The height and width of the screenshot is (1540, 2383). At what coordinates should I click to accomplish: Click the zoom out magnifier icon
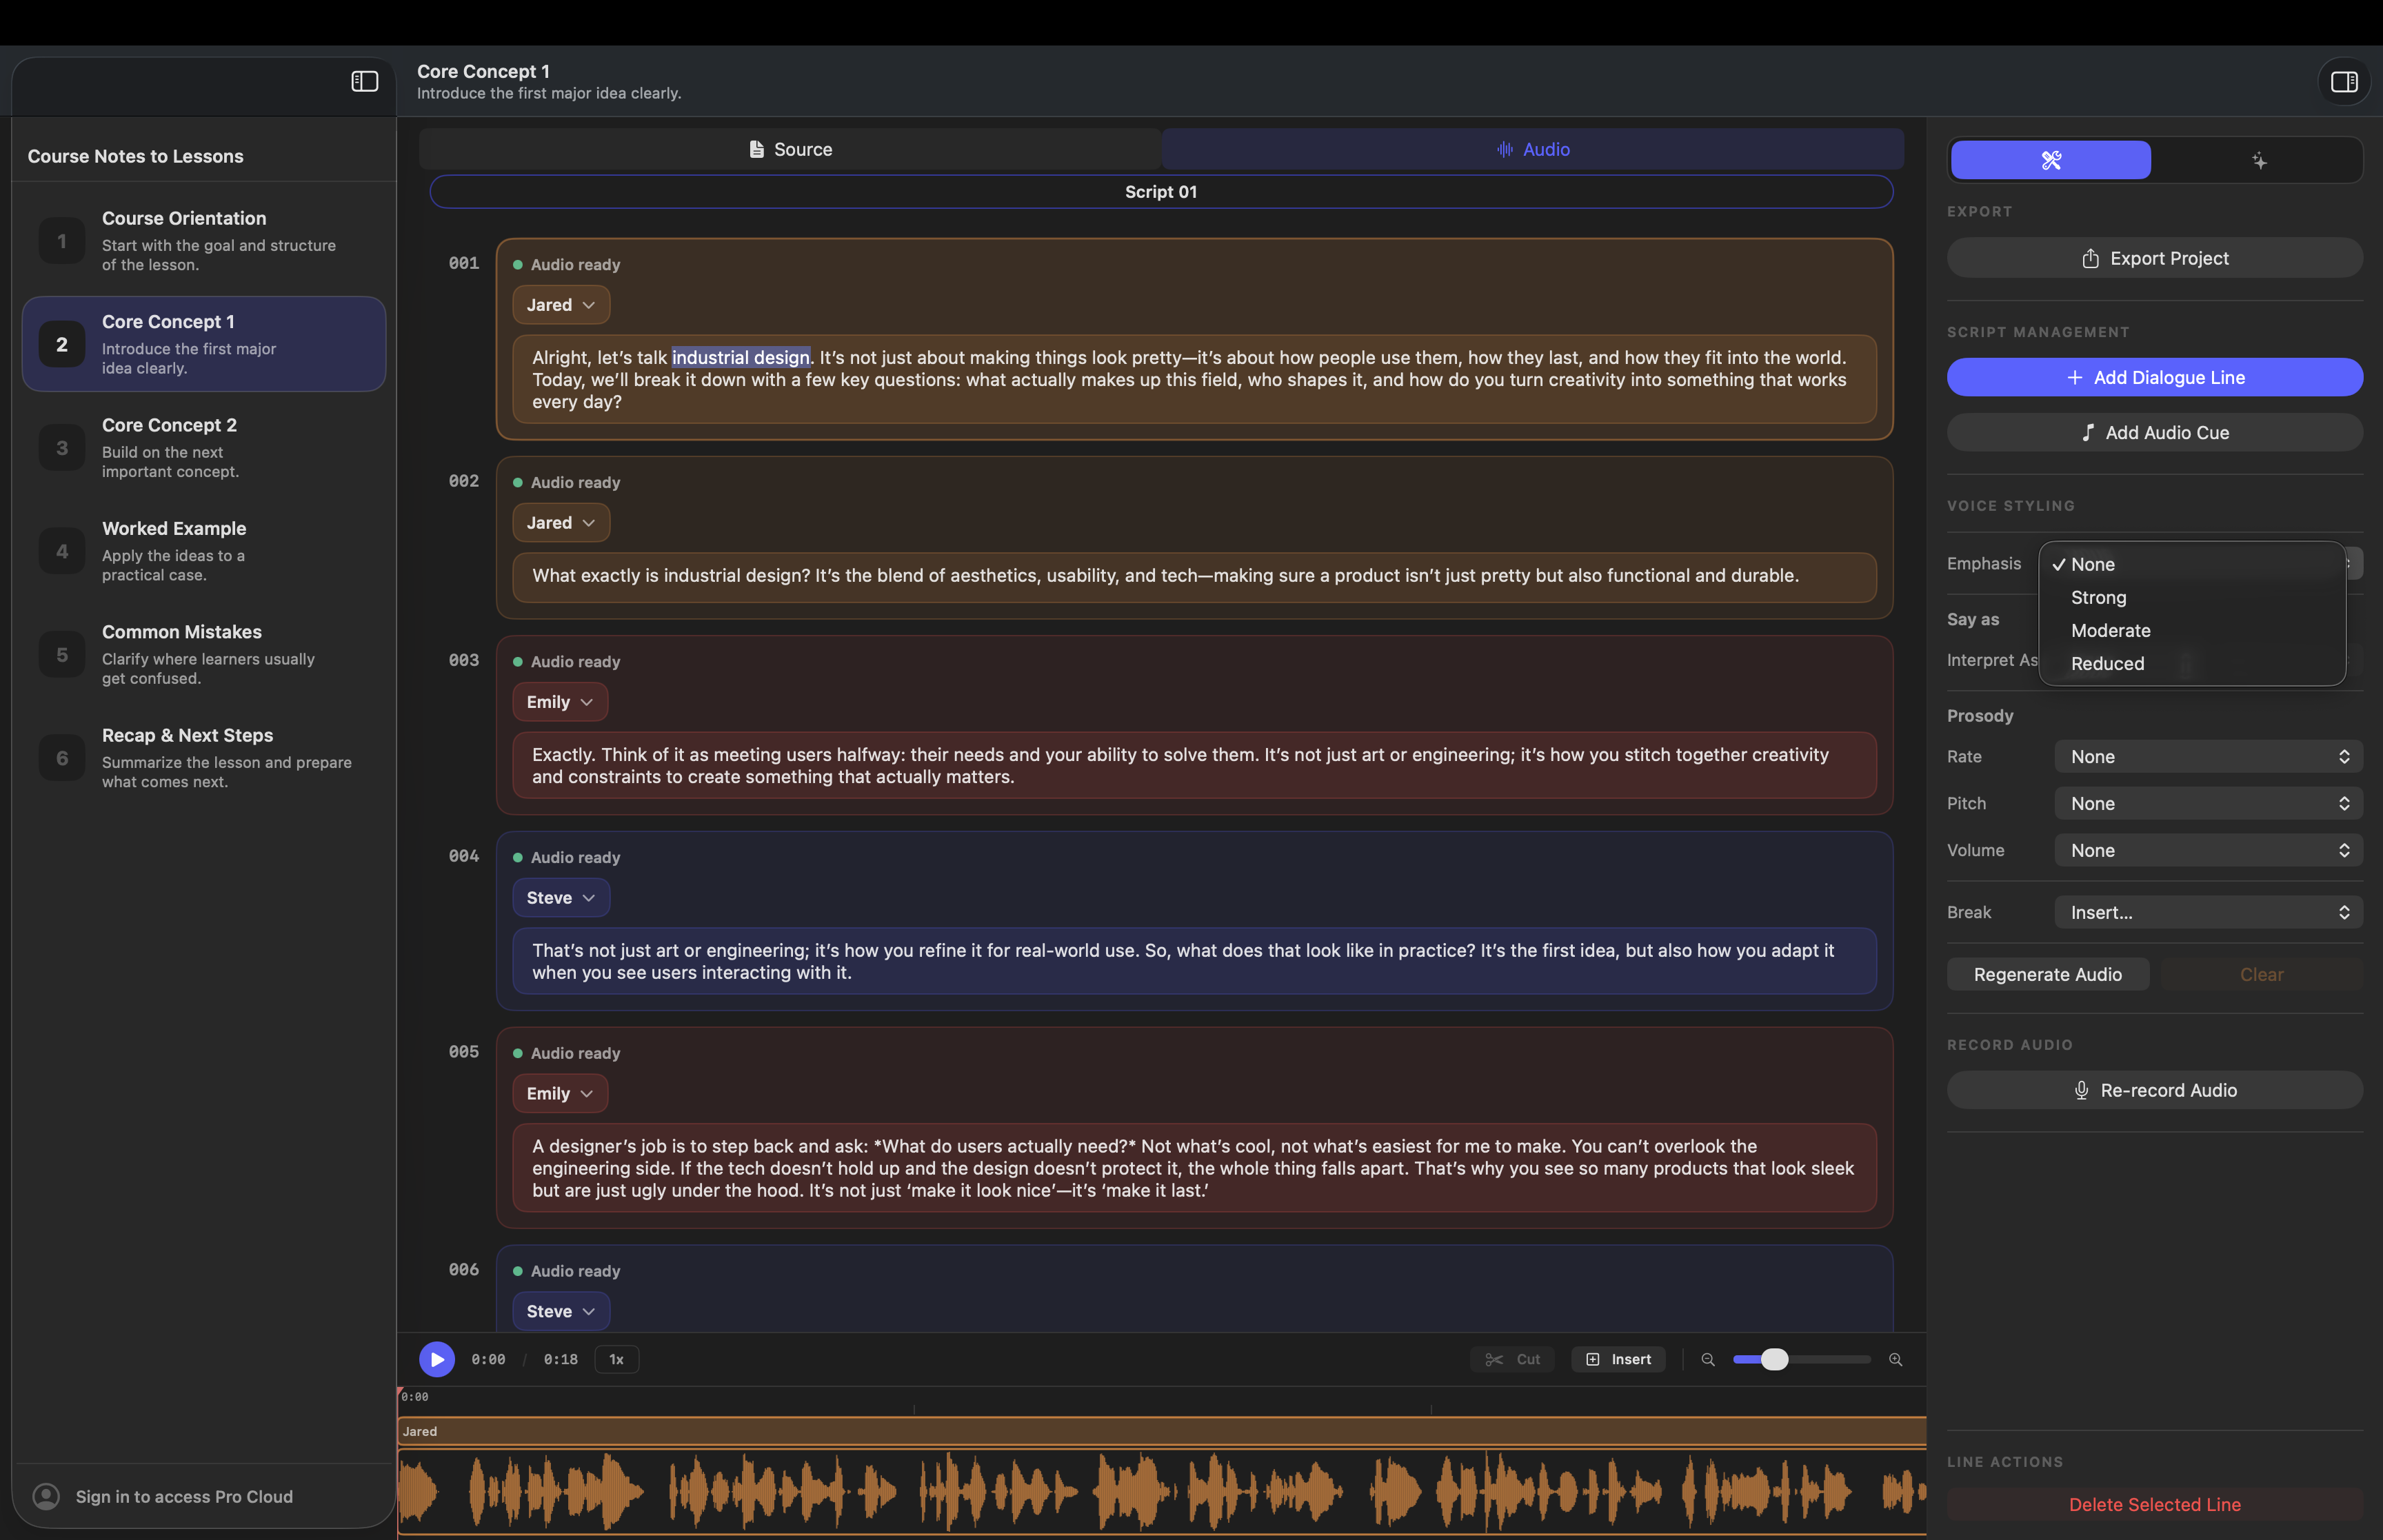[1708, 1359]
